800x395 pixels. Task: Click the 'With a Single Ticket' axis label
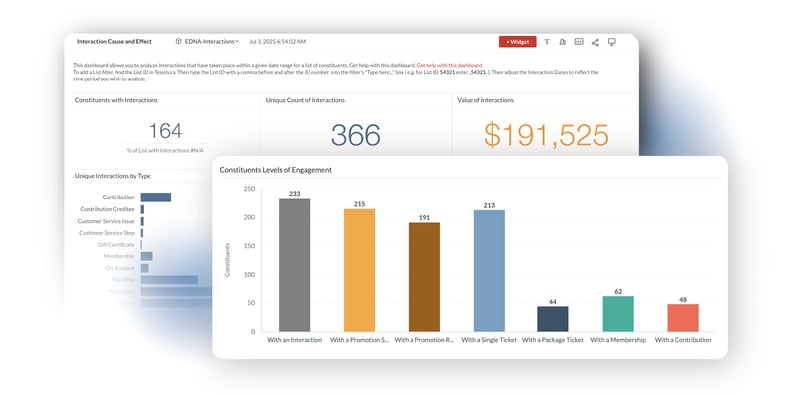pyautogui.click(x=489, y=340)
